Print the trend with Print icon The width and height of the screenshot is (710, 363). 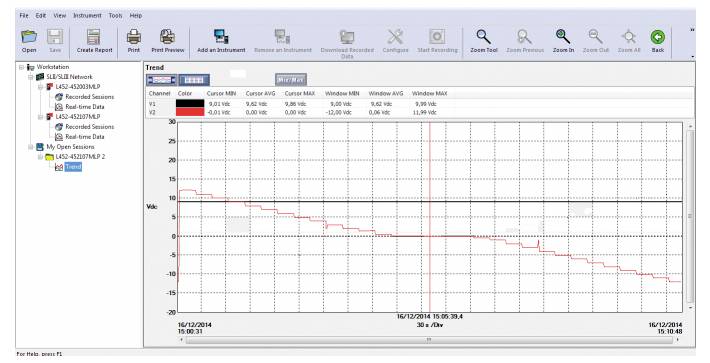point(134,37)
